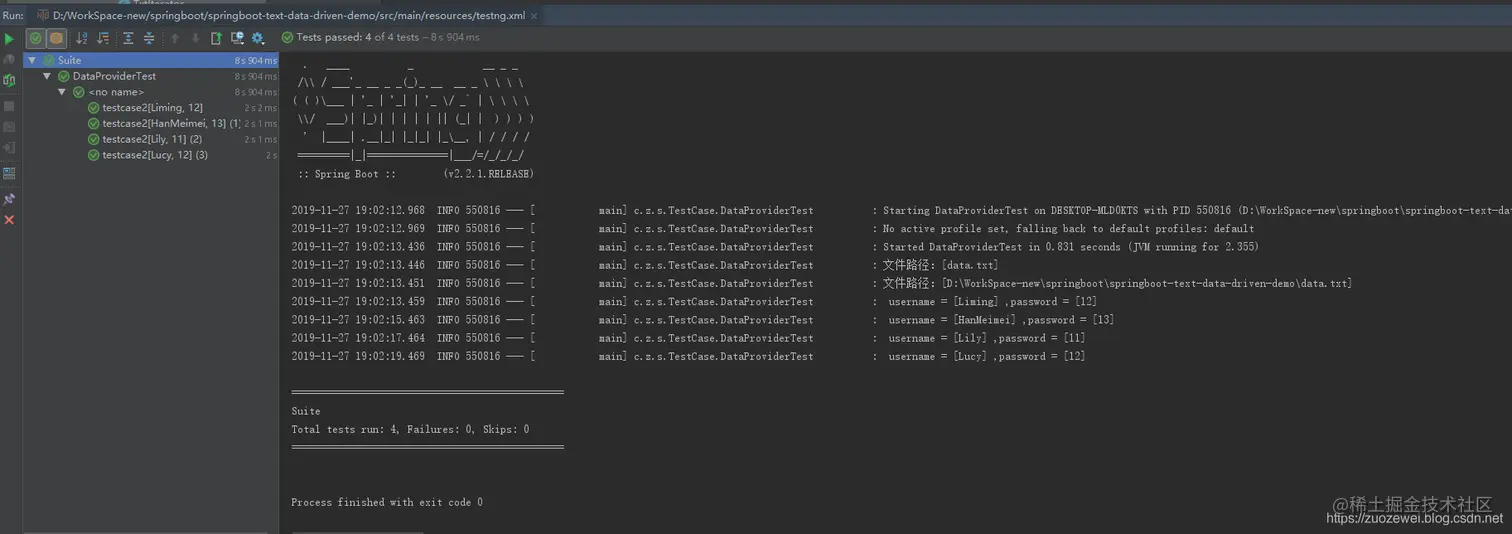Toggle the Show Passed tests filter

(35, 38)
